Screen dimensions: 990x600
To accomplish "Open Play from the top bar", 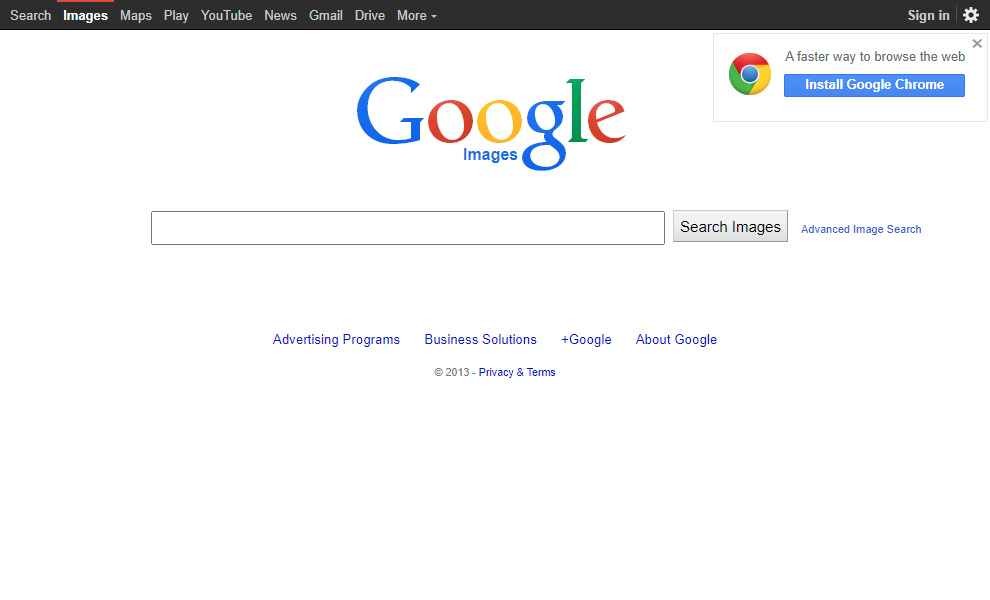I will coord(176,16).
